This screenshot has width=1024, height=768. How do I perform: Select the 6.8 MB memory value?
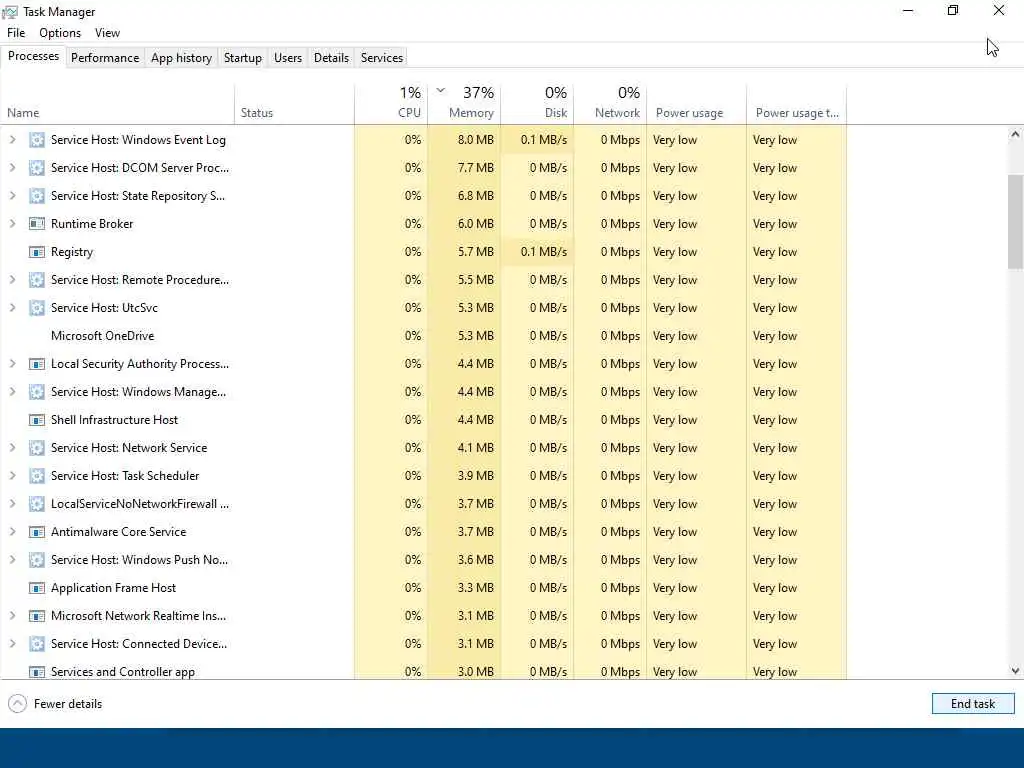pos(475,196)
